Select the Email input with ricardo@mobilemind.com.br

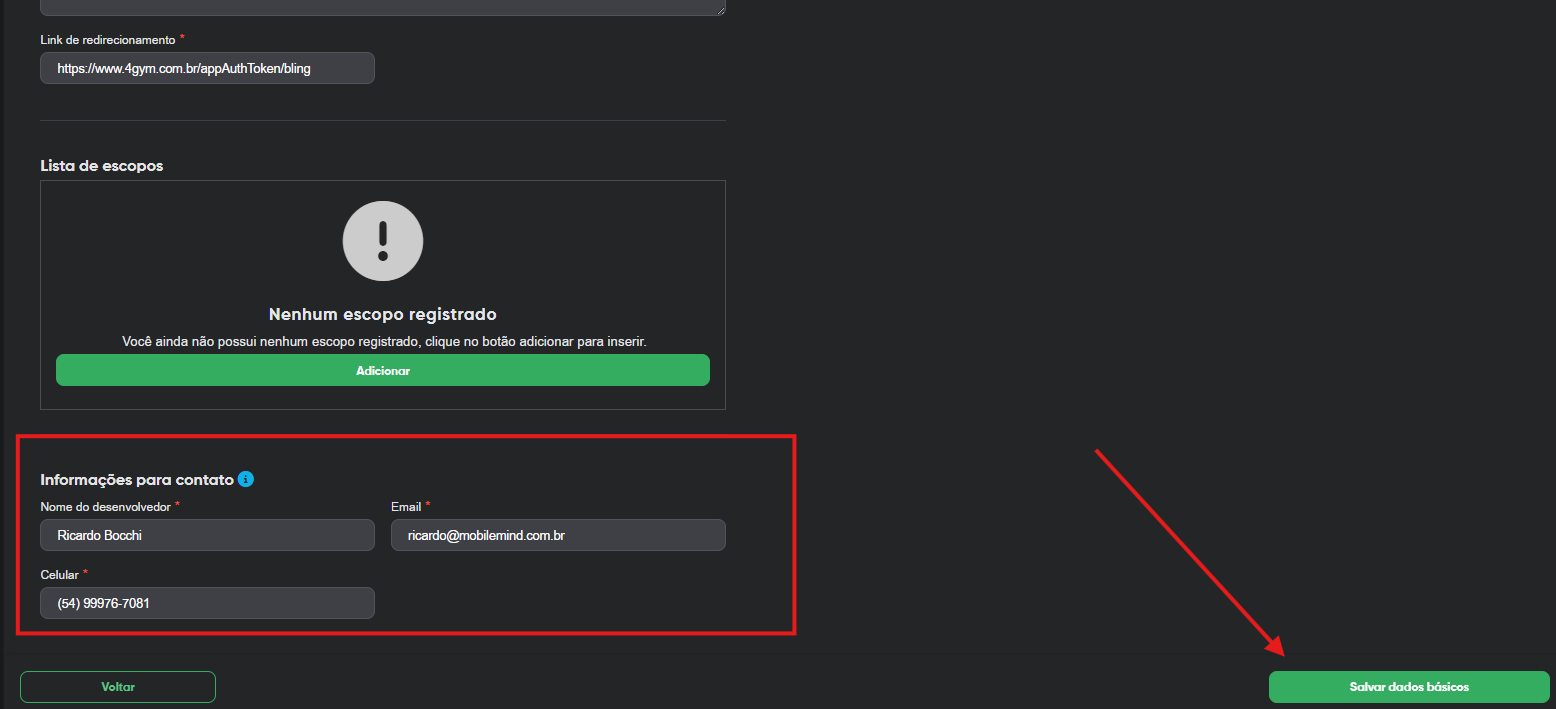tap(557, 535)
